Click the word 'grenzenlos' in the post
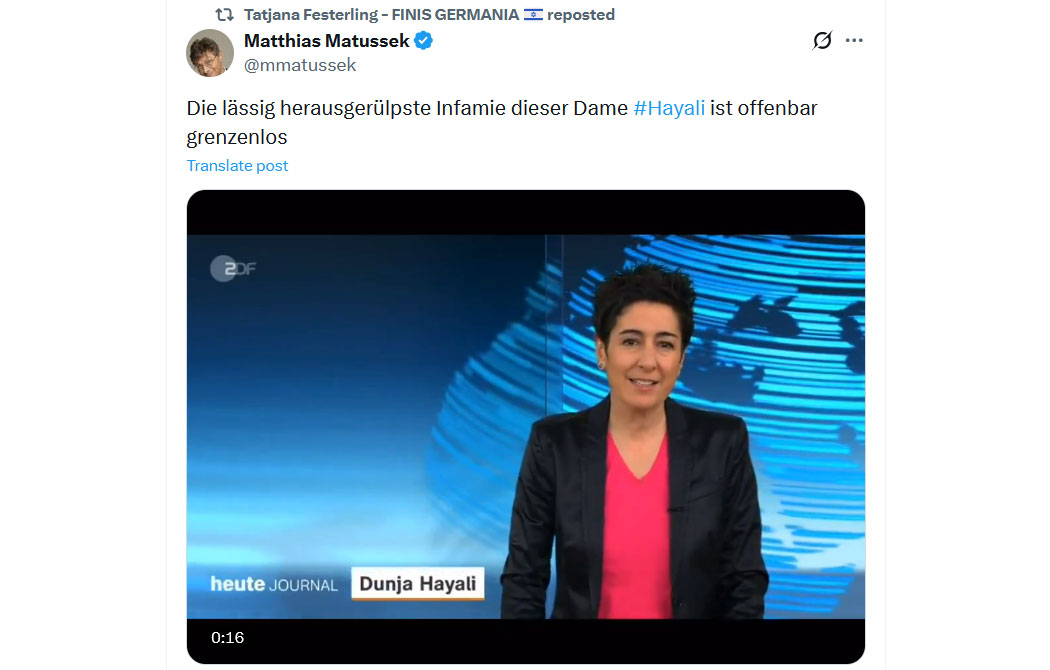 click(x=237, y=137)
